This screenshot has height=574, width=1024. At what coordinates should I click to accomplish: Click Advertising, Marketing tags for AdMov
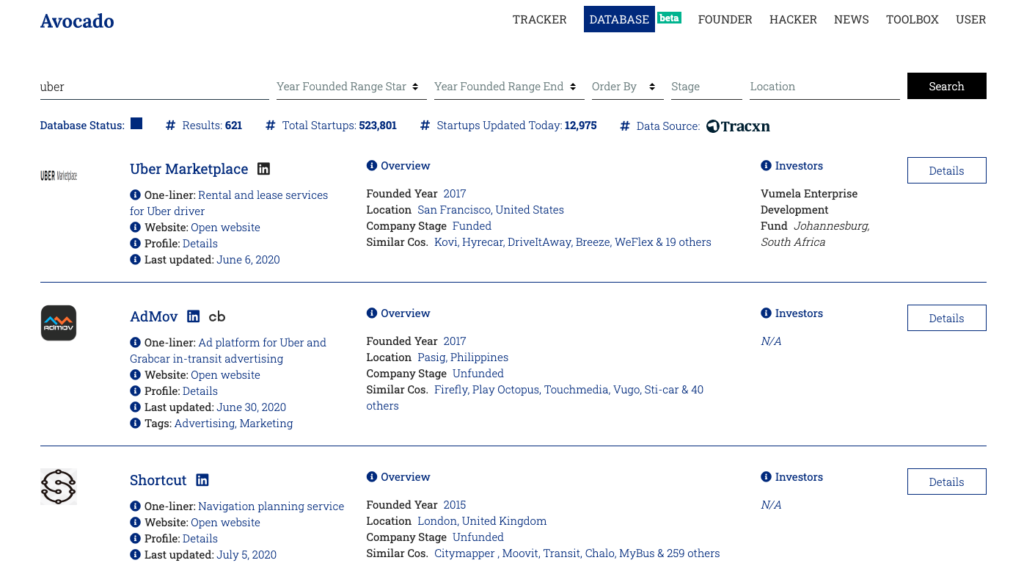pyautogui.click(x=233, y=423)
